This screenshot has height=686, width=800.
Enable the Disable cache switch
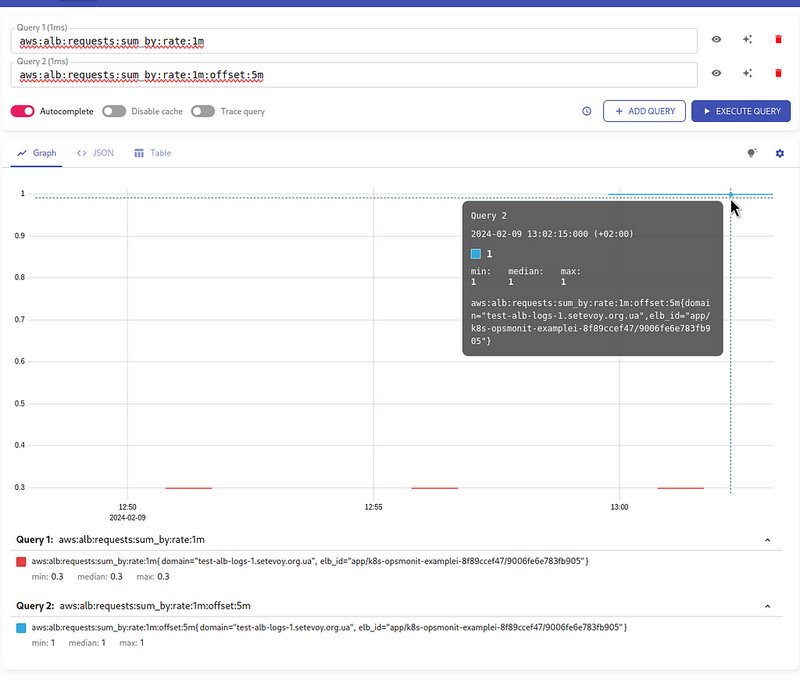coord(114,111)
